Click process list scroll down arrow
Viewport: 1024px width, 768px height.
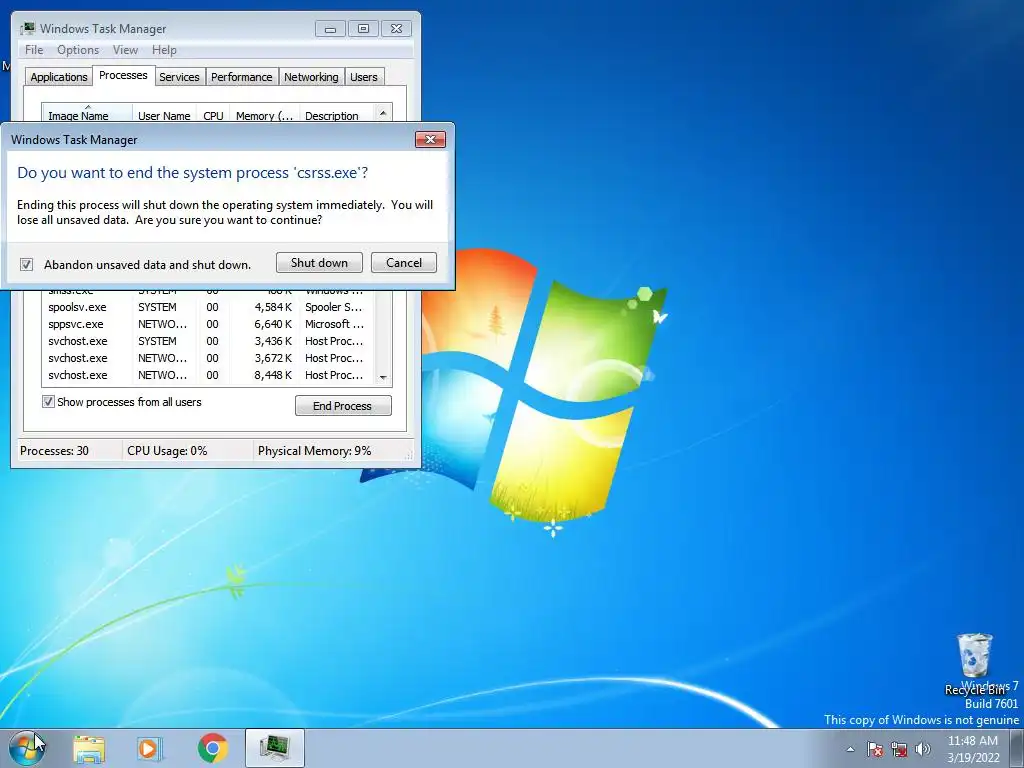coord(383,377)
